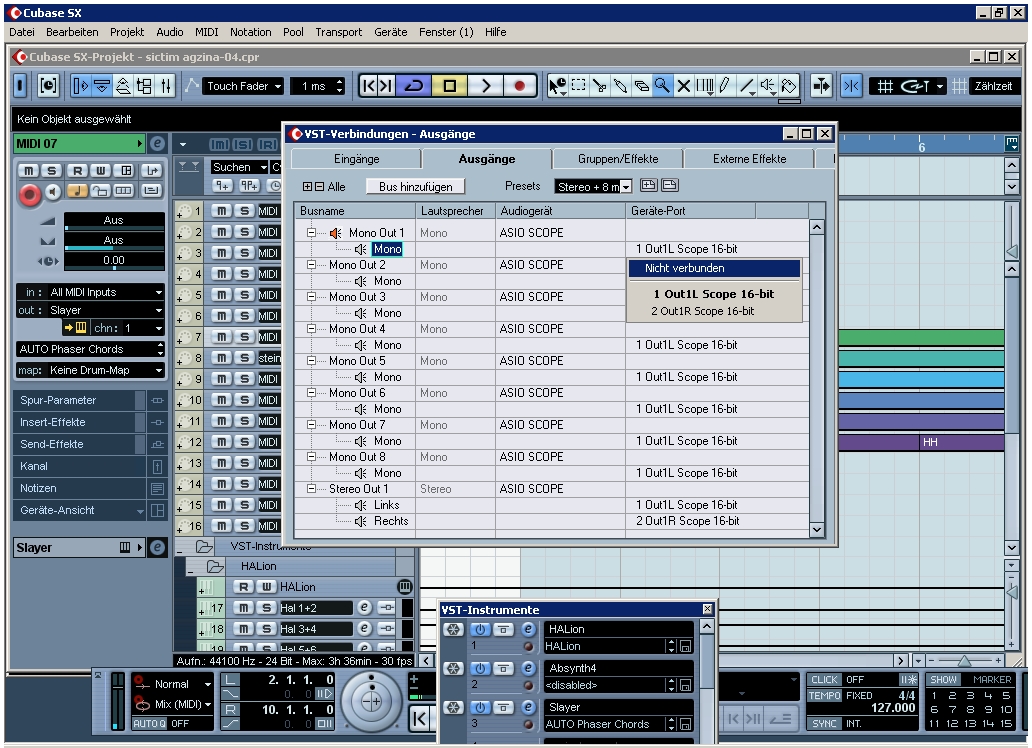1032x748 pixels.
Task: Select the Zoom magnifier tool
Action: tap(662, 86)
